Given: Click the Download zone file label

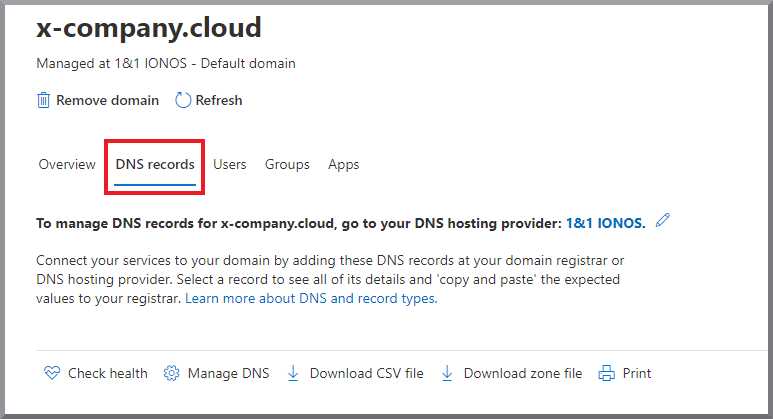Looking at the screenshot, I should [x=523, y=373].
